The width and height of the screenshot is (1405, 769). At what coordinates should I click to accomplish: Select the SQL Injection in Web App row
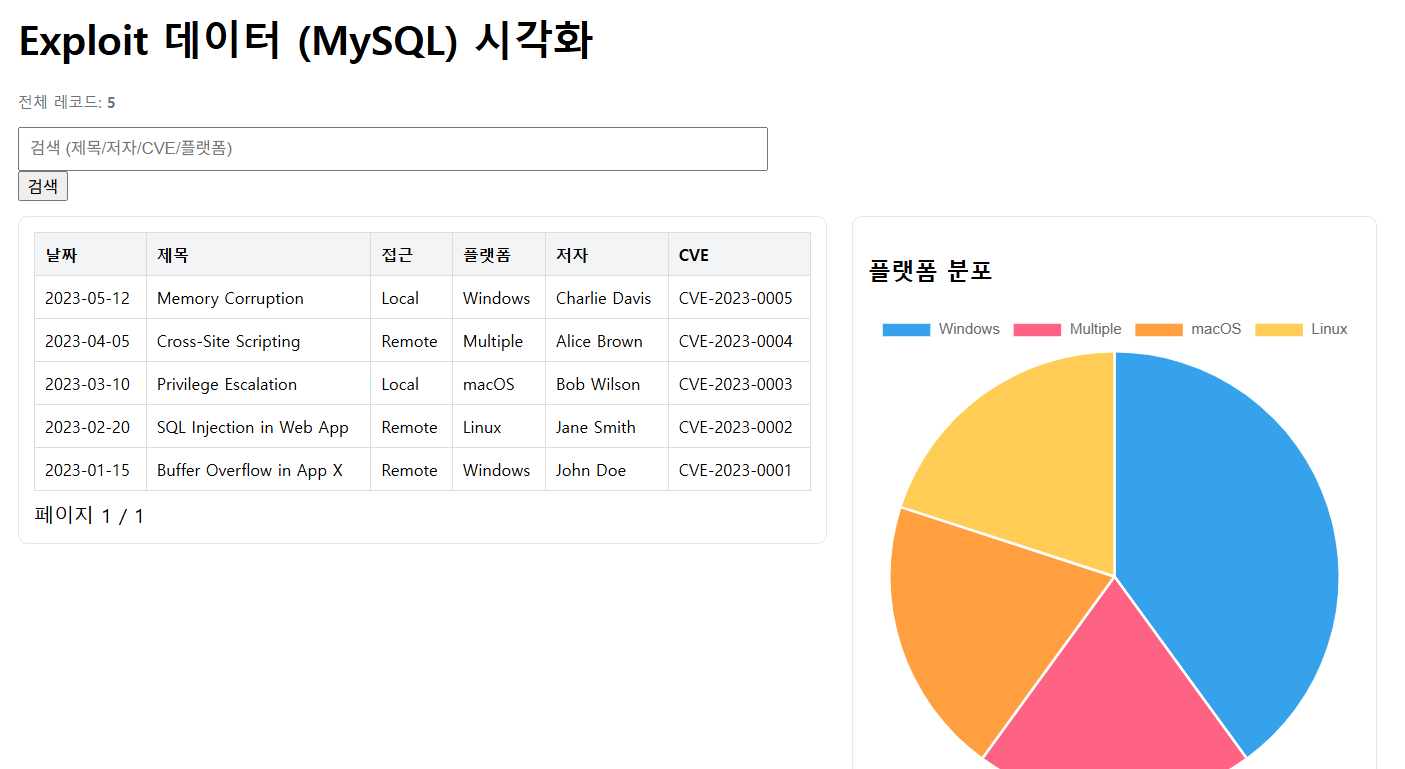tap(253, 427)
